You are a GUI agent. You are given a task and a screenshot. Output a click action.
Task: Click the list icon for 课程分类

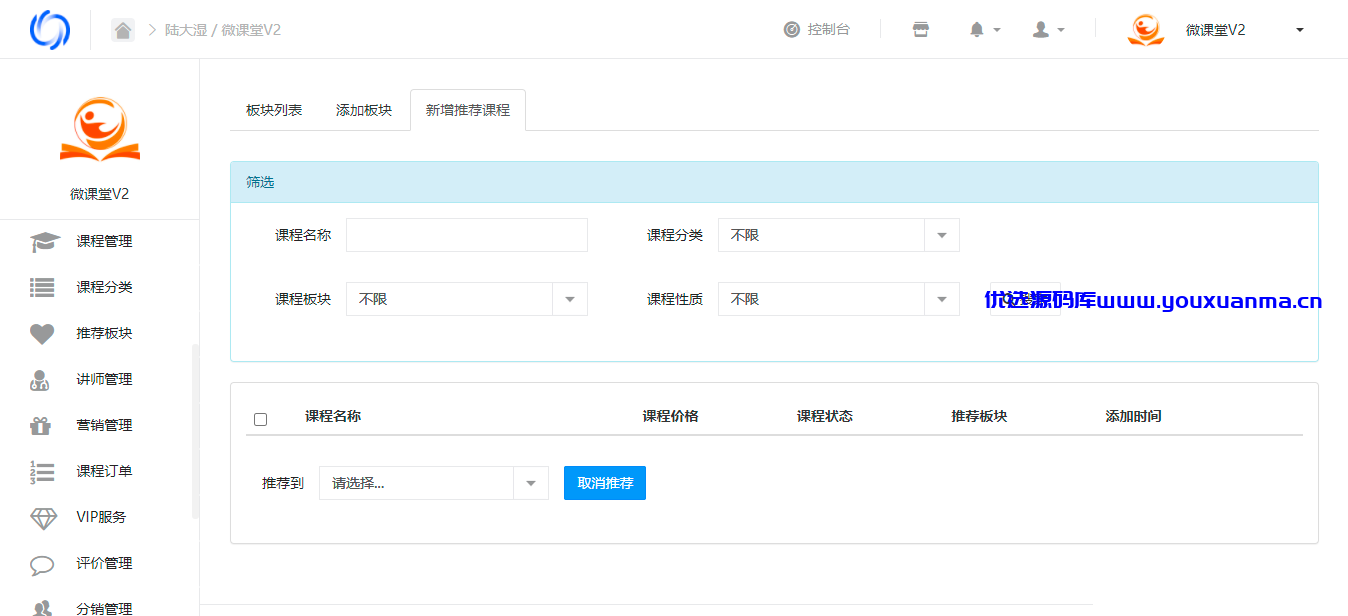coord(42,288)
